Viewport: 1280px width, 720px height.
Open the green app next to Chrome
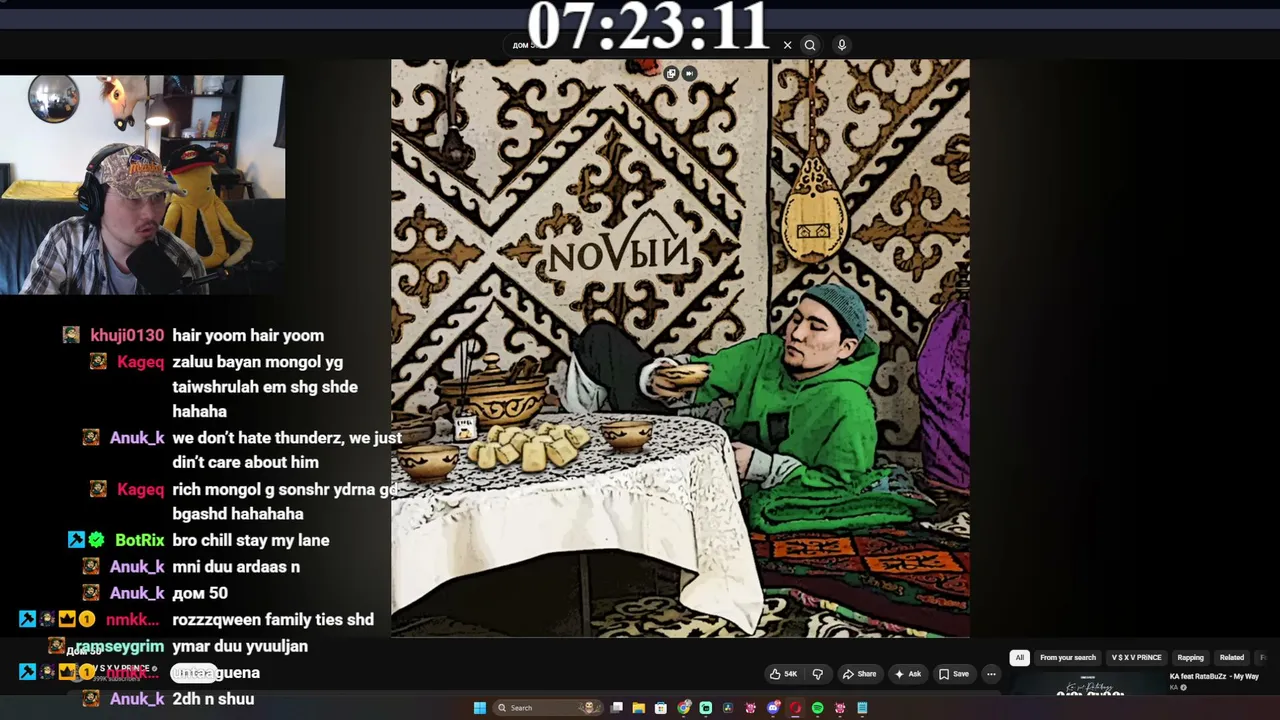(x=706, y=708)
